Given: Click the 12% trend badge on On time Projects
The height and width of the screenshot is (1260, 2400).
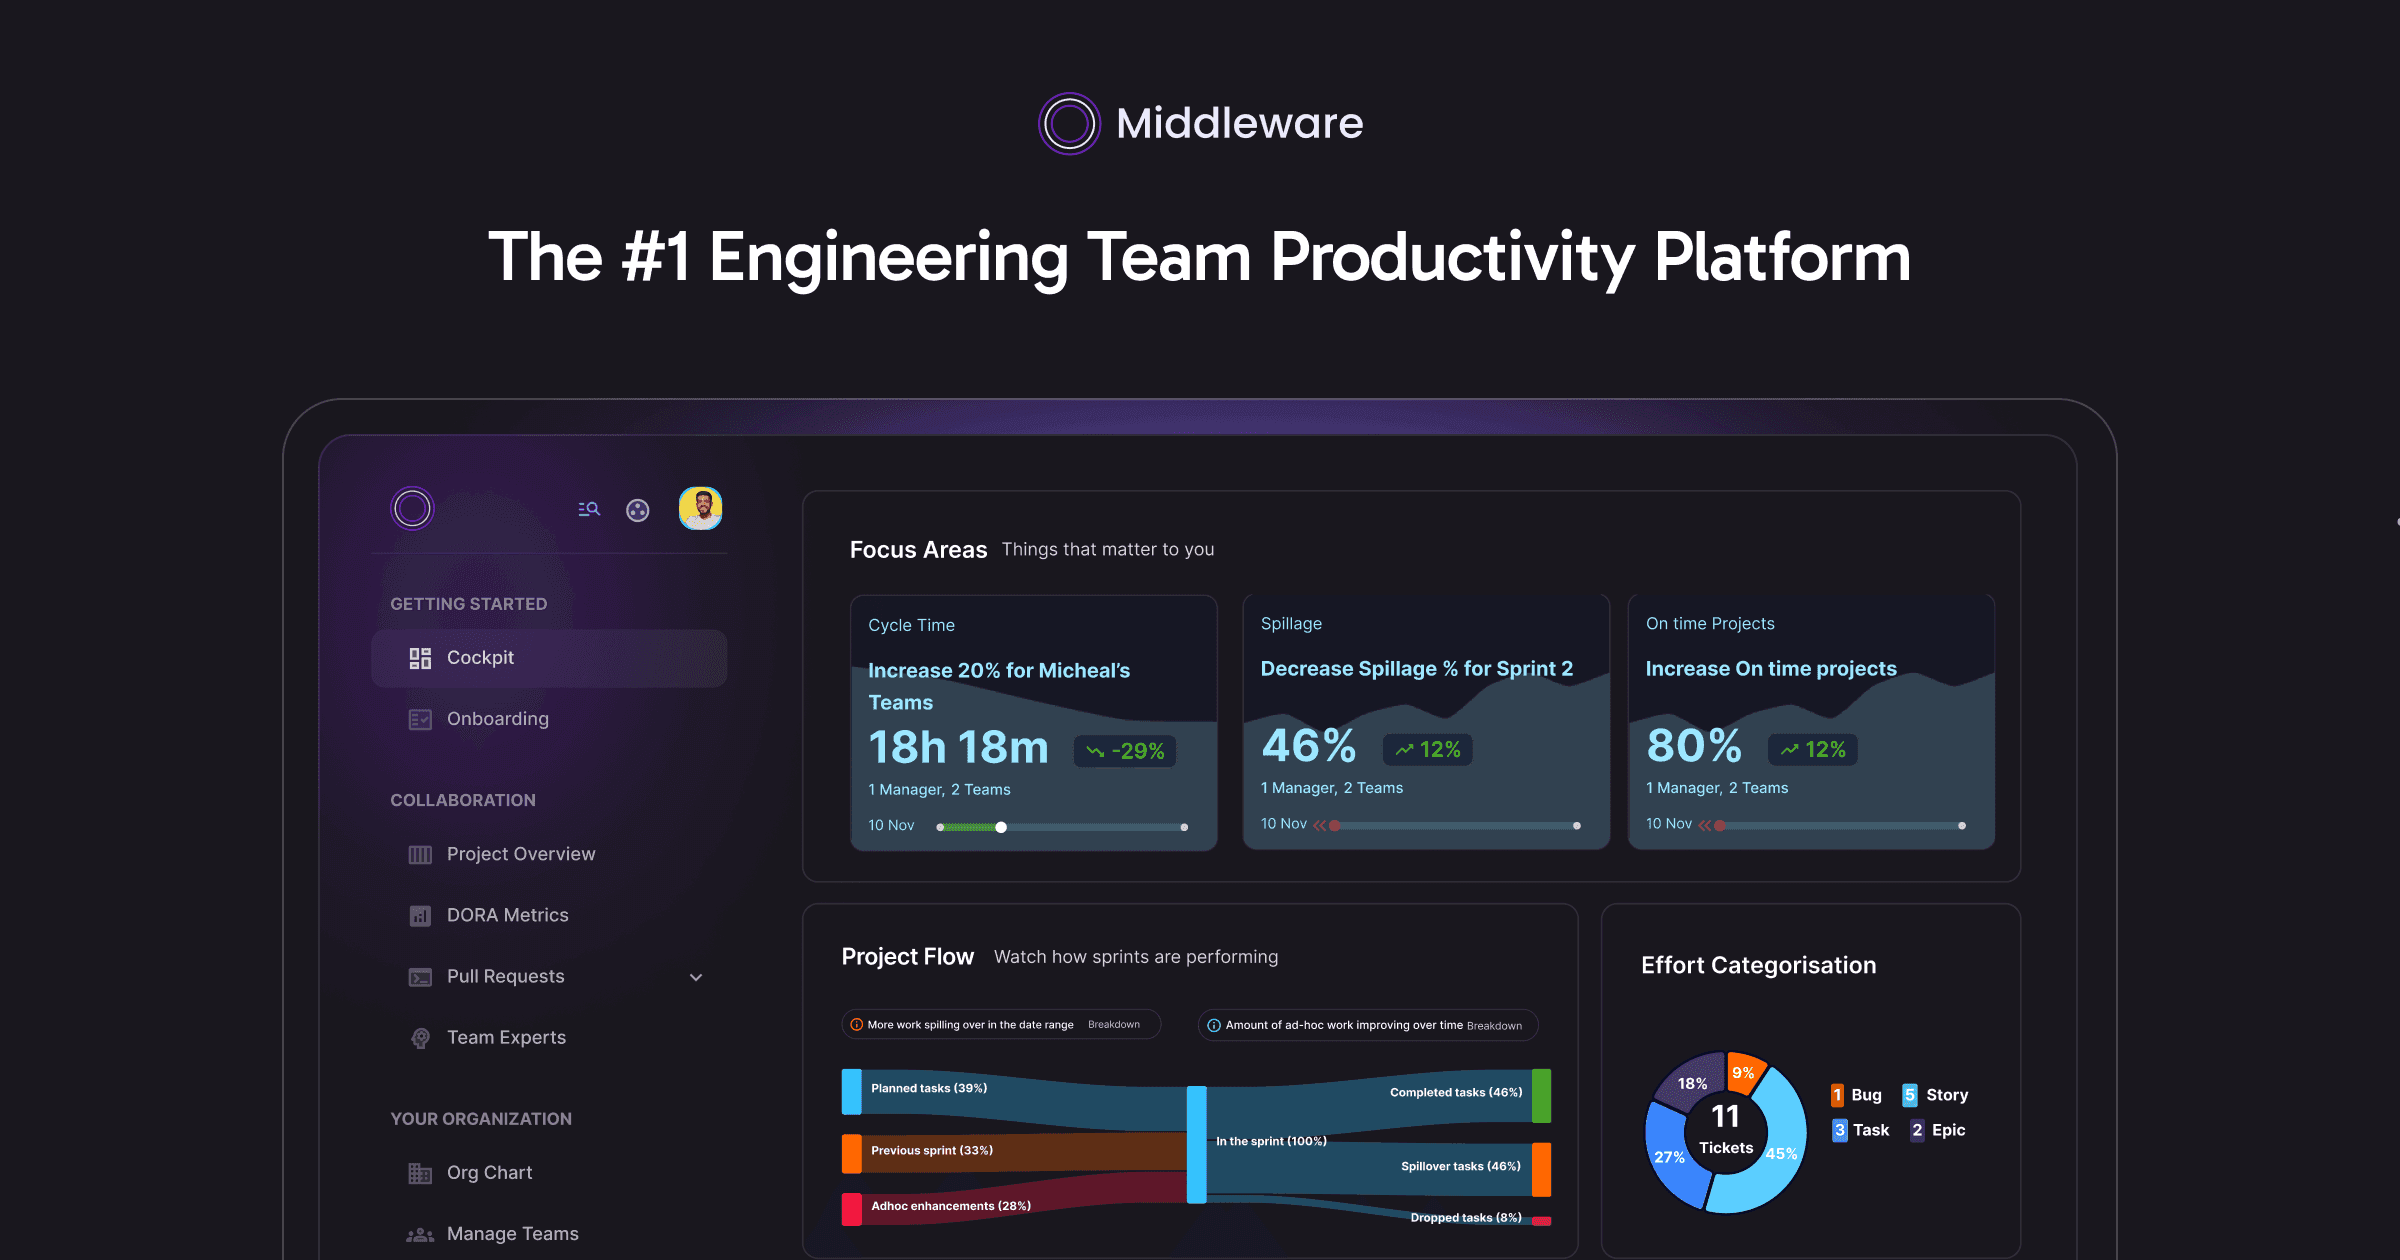Looking at the screenshot, I should (1812, 749).
